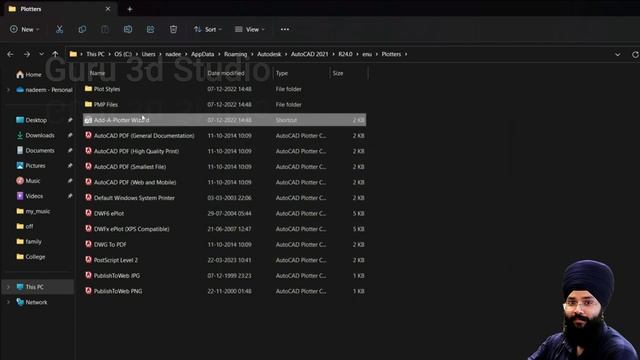
Task: Click enu in address path
Action: click(x=367, y=54)
